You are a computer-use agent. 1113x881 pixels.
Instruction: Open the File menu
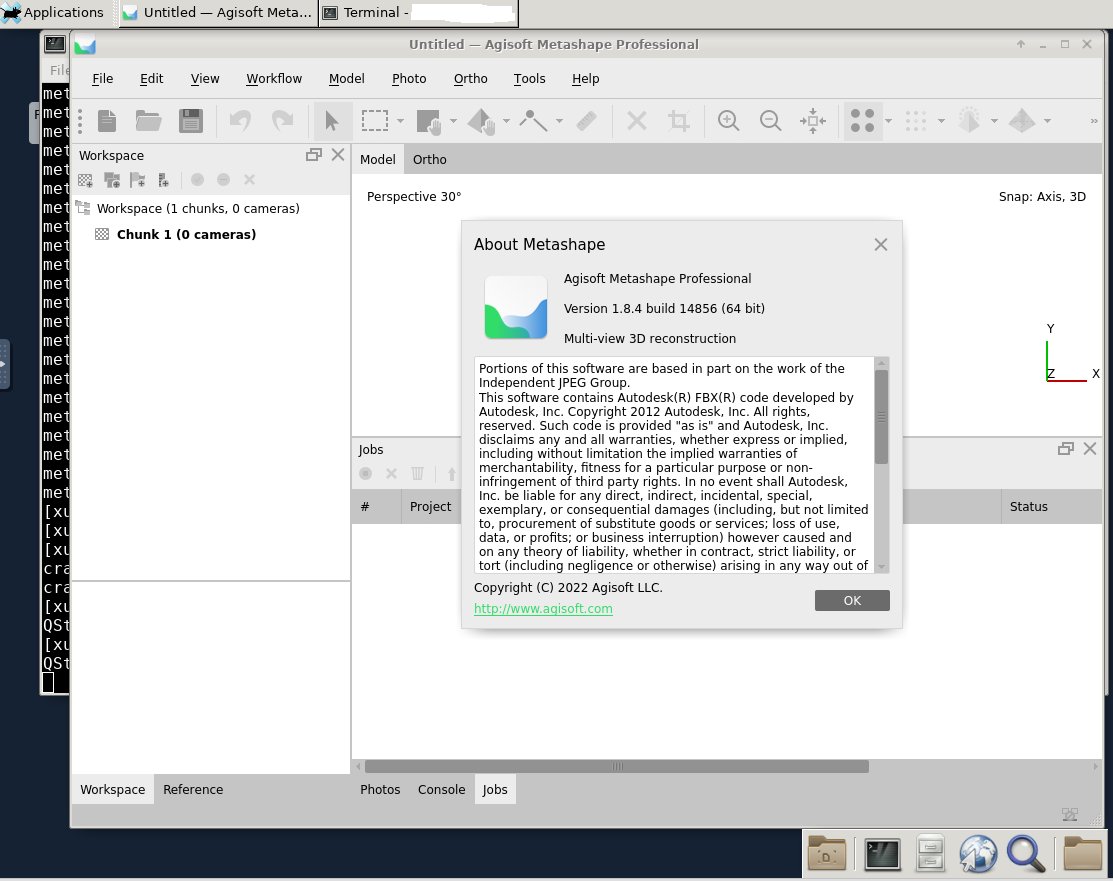point(102,79)
